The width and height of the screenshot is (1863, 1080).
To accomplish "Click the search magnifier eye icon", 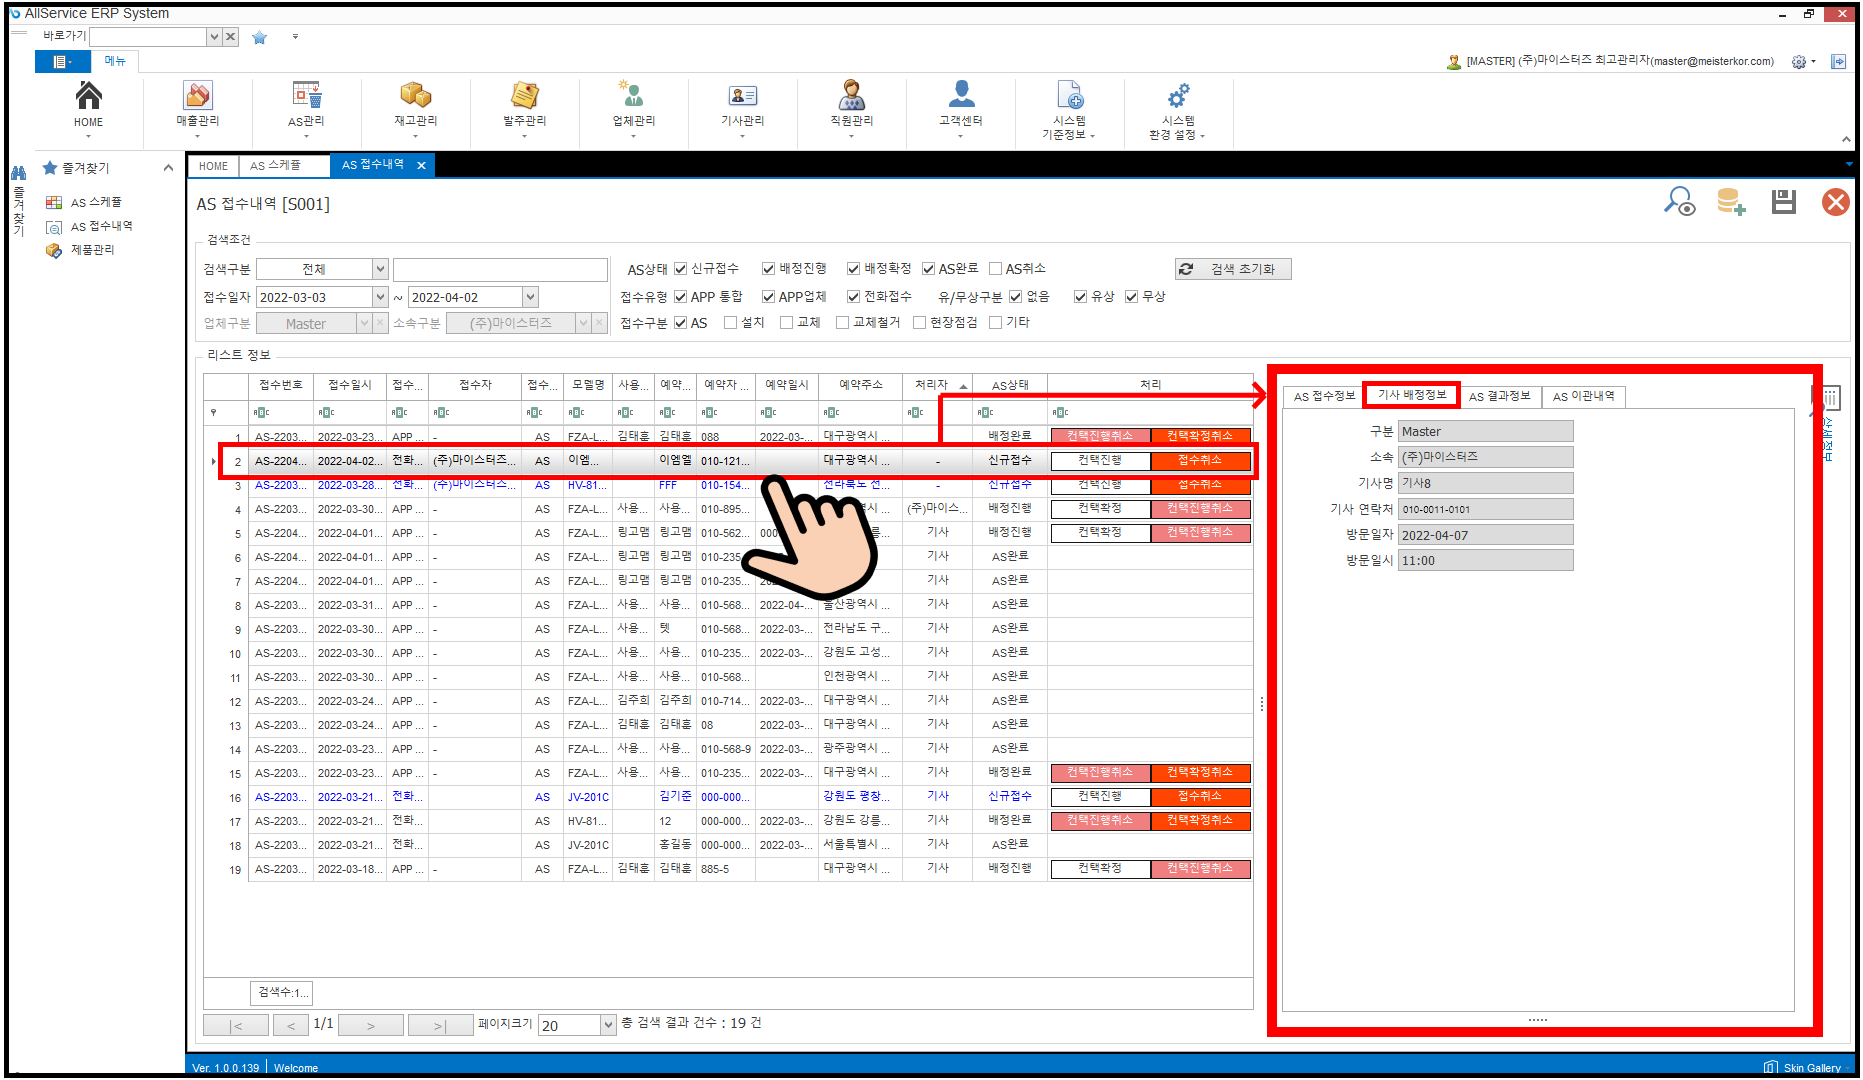I will point(1679,202).
